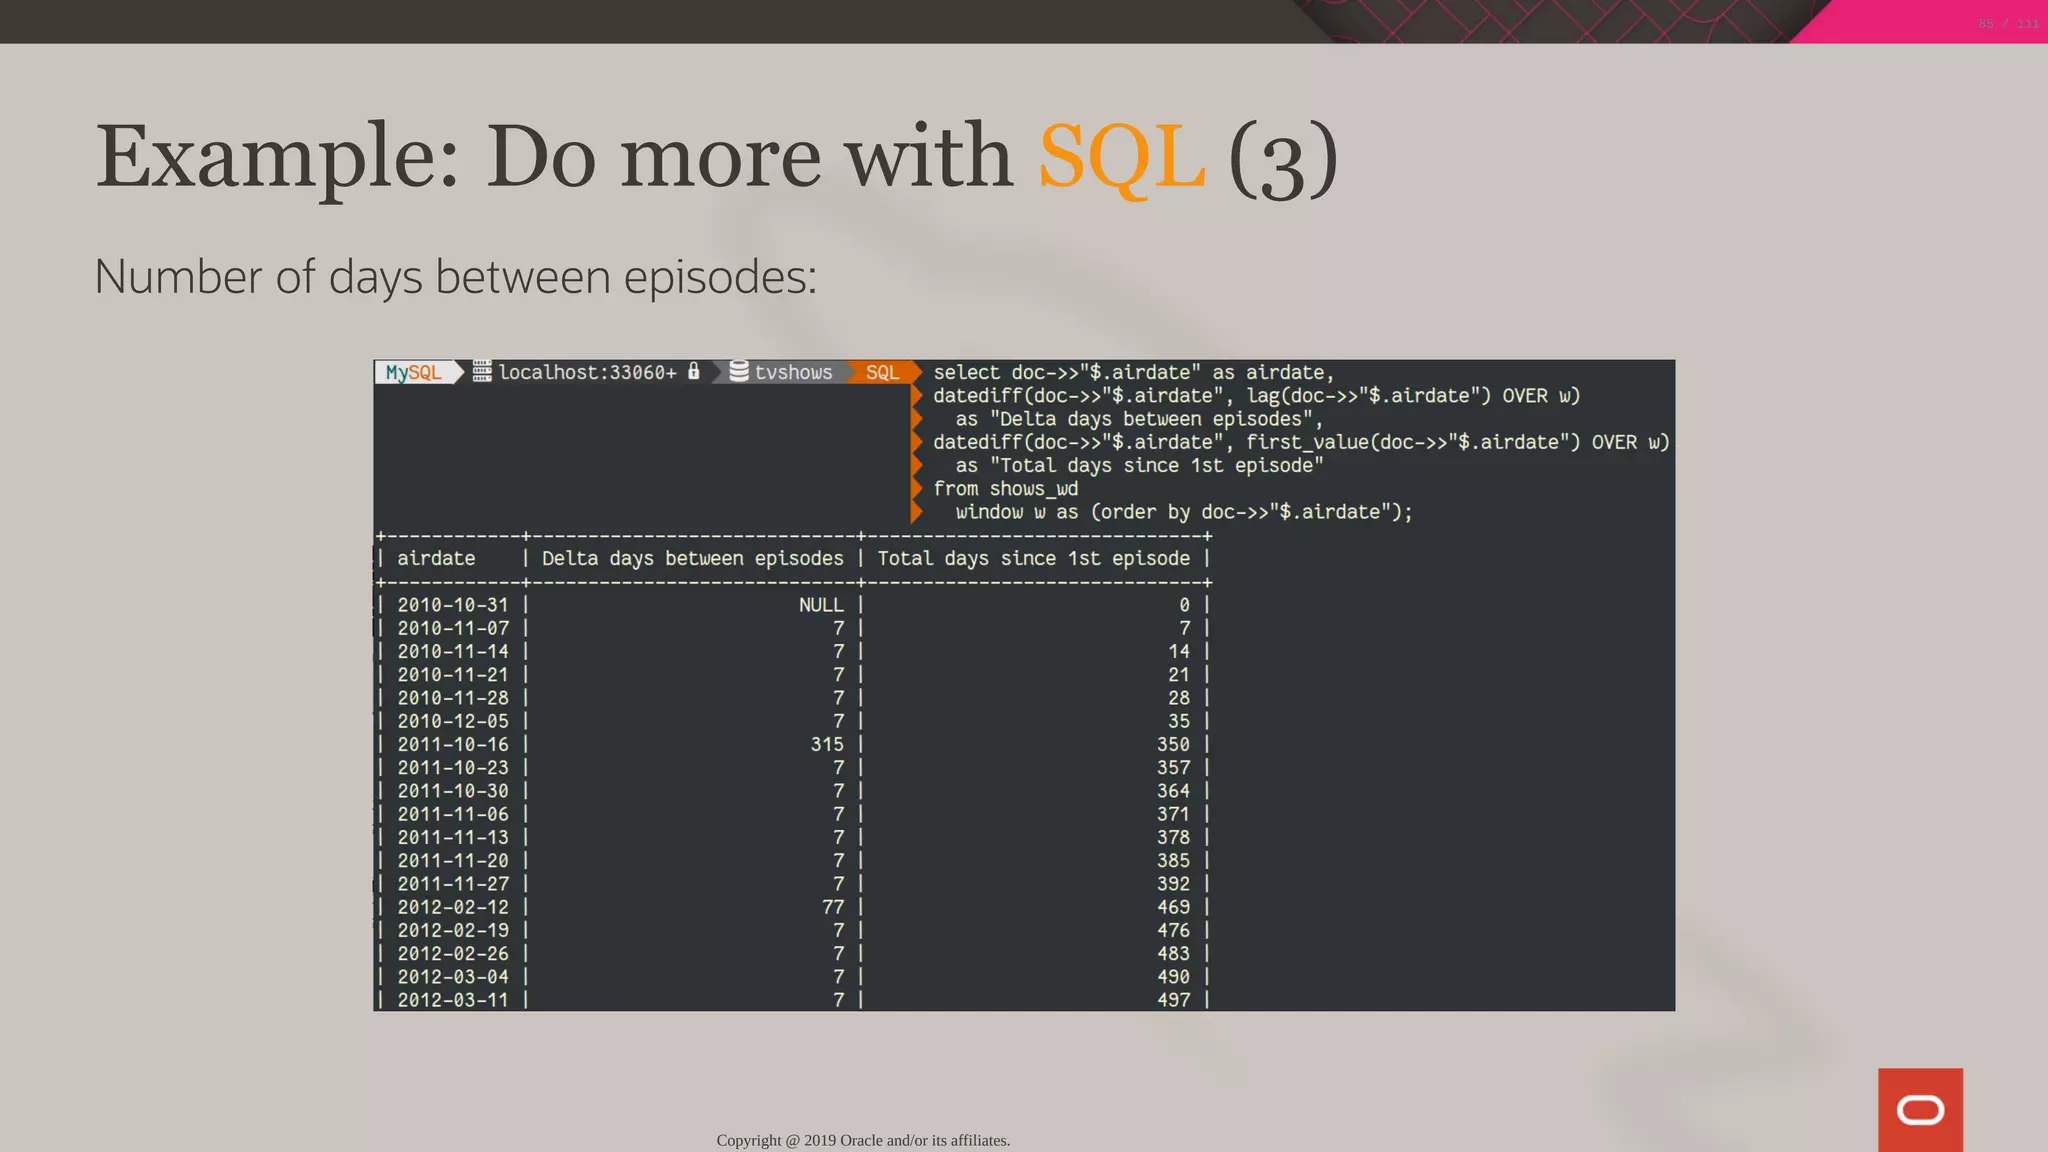Click the airdate column header
This screenshot has height=1152, width=2048.
(436, 559)
